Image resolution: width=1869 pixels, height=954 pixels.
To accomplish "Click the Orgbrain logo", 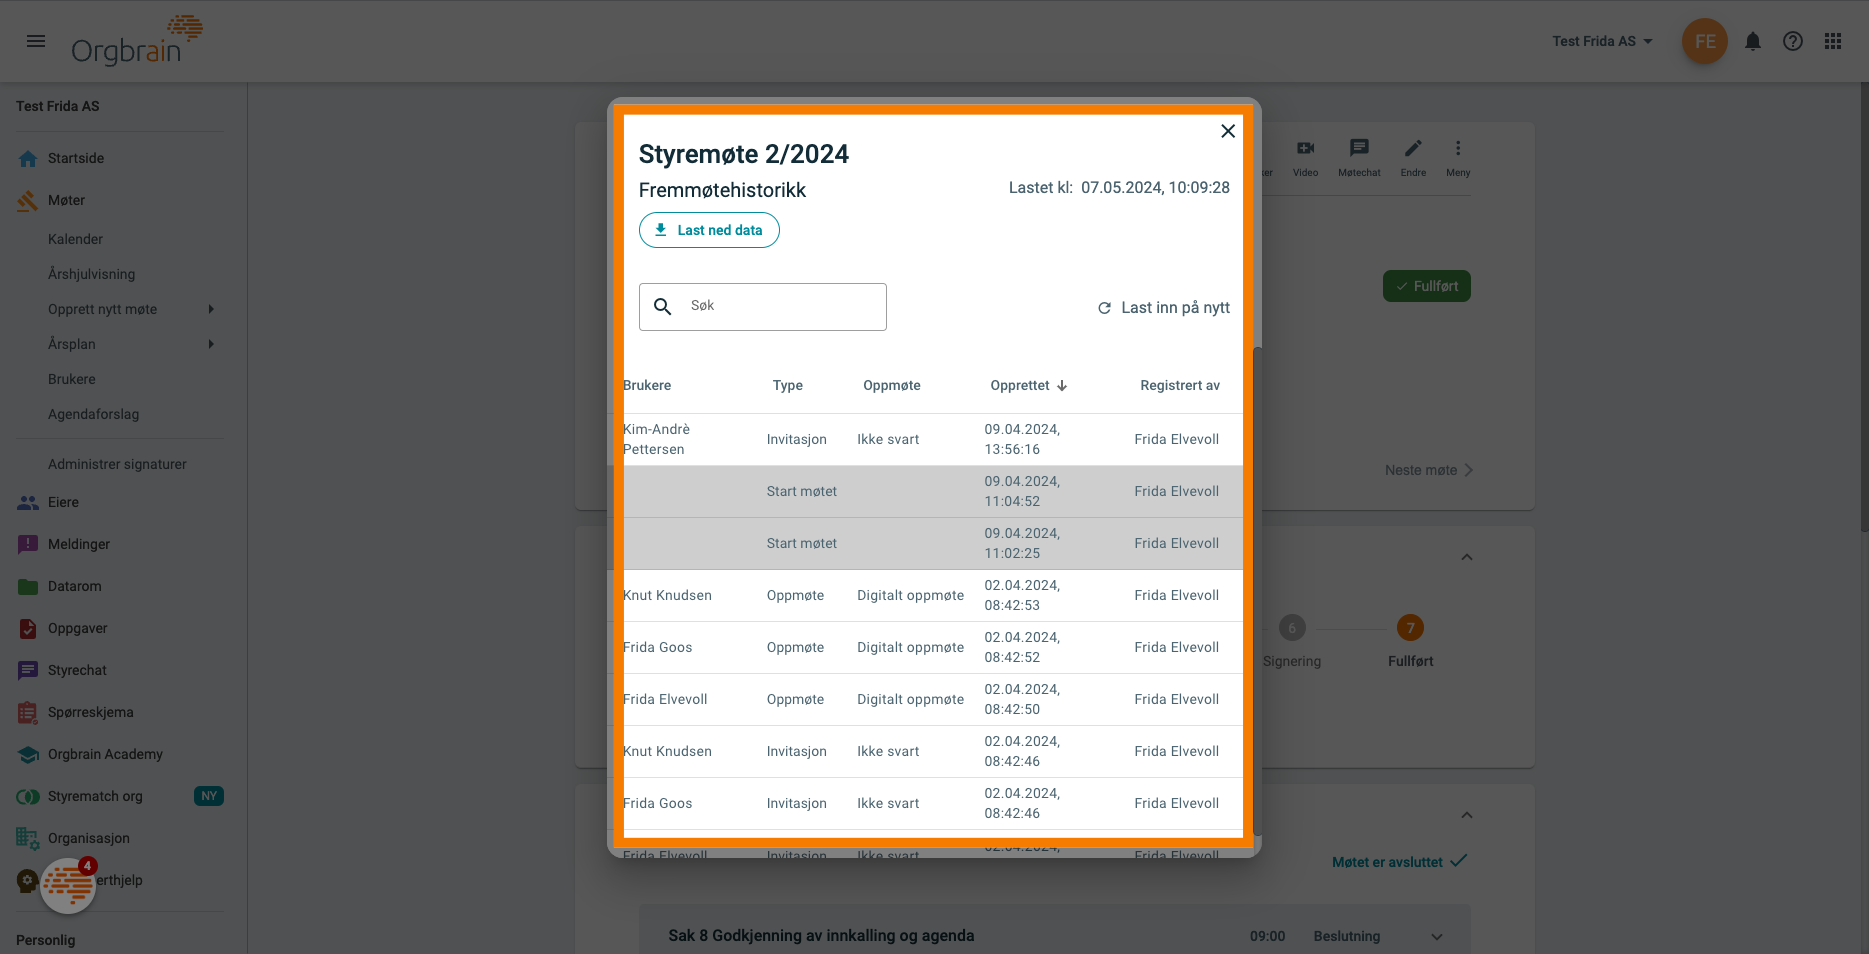I will pos(137,41).
